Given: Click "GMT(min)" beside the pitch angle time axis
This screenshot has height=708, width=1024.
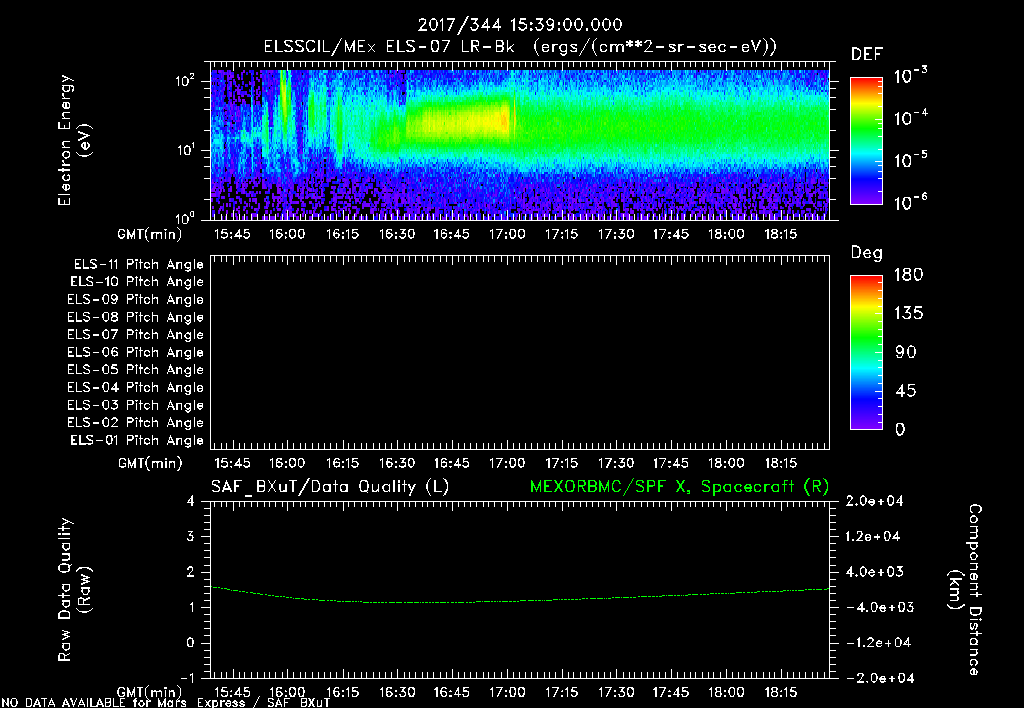Looking at the screenshot, I should [150, 463].
